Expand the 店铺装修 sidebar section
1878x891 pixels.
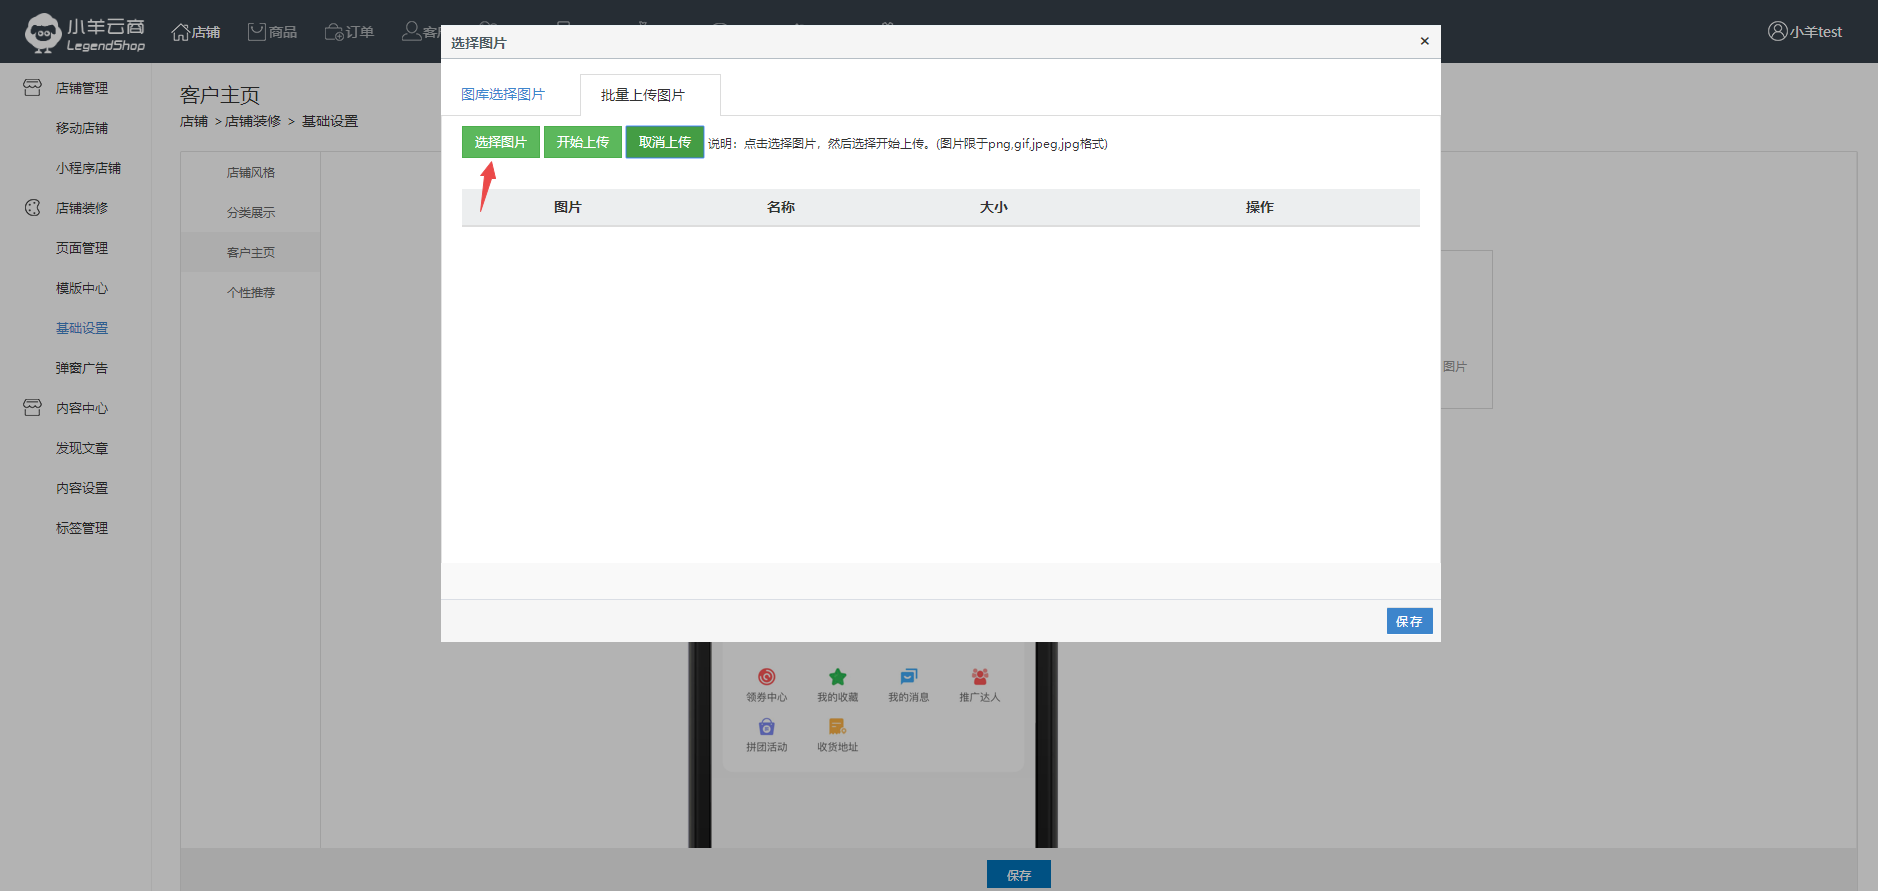click(x=81, y=208)
